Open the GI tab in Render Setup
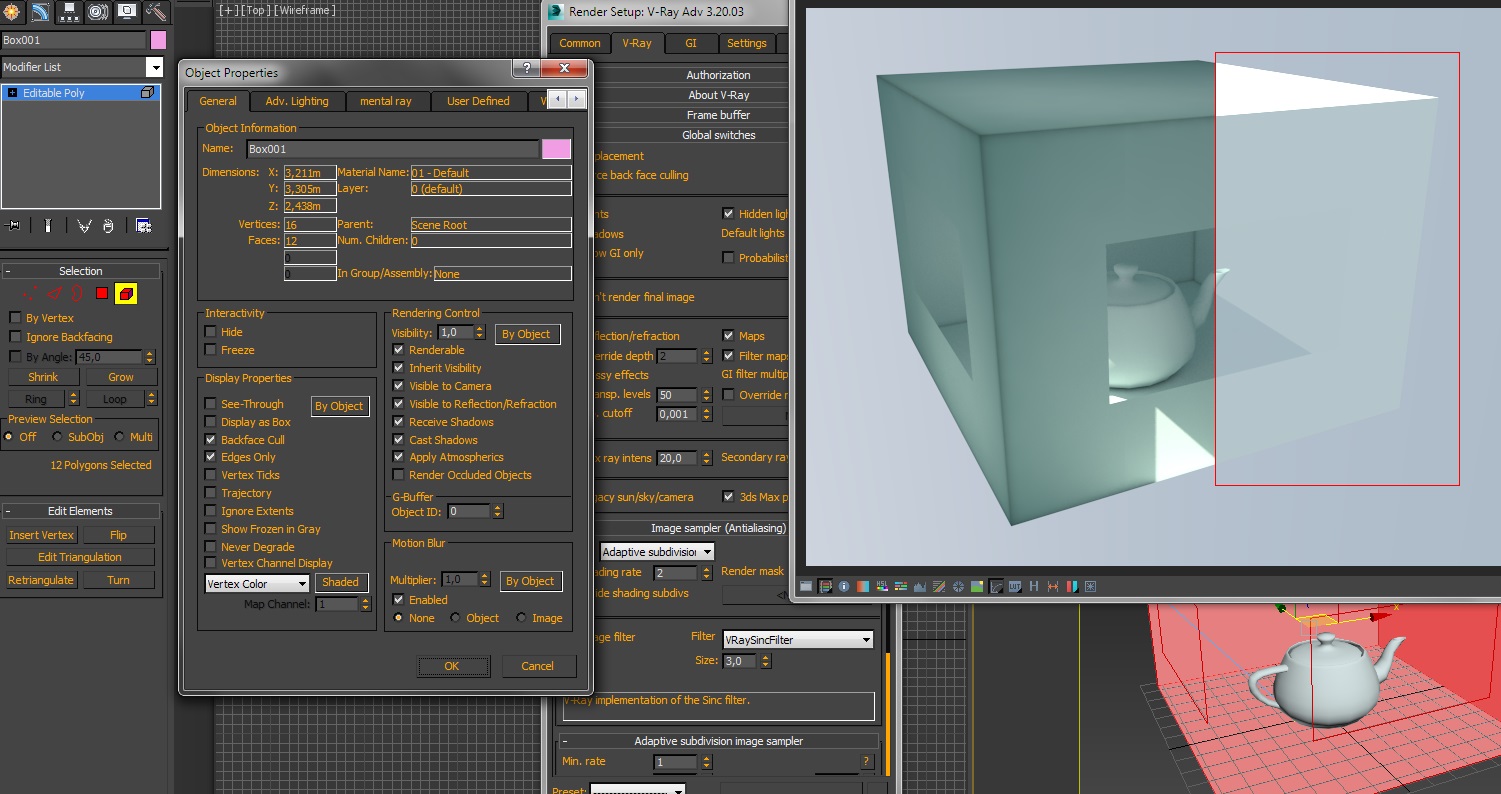The width and height of the screenshot is (1501, 794). tap(691, 43)
